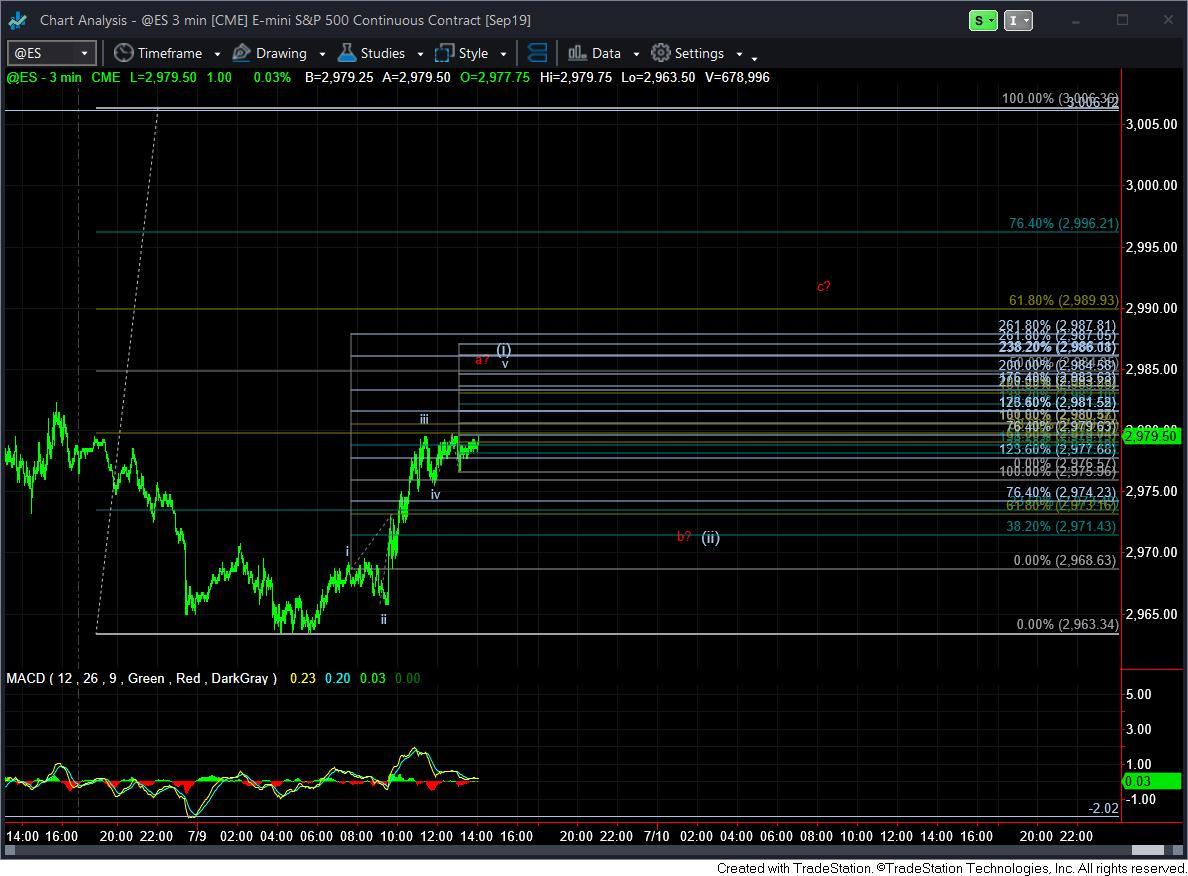Click the blue stacked panels icon
Viewport: 1188px width, 876px height.
536,53
